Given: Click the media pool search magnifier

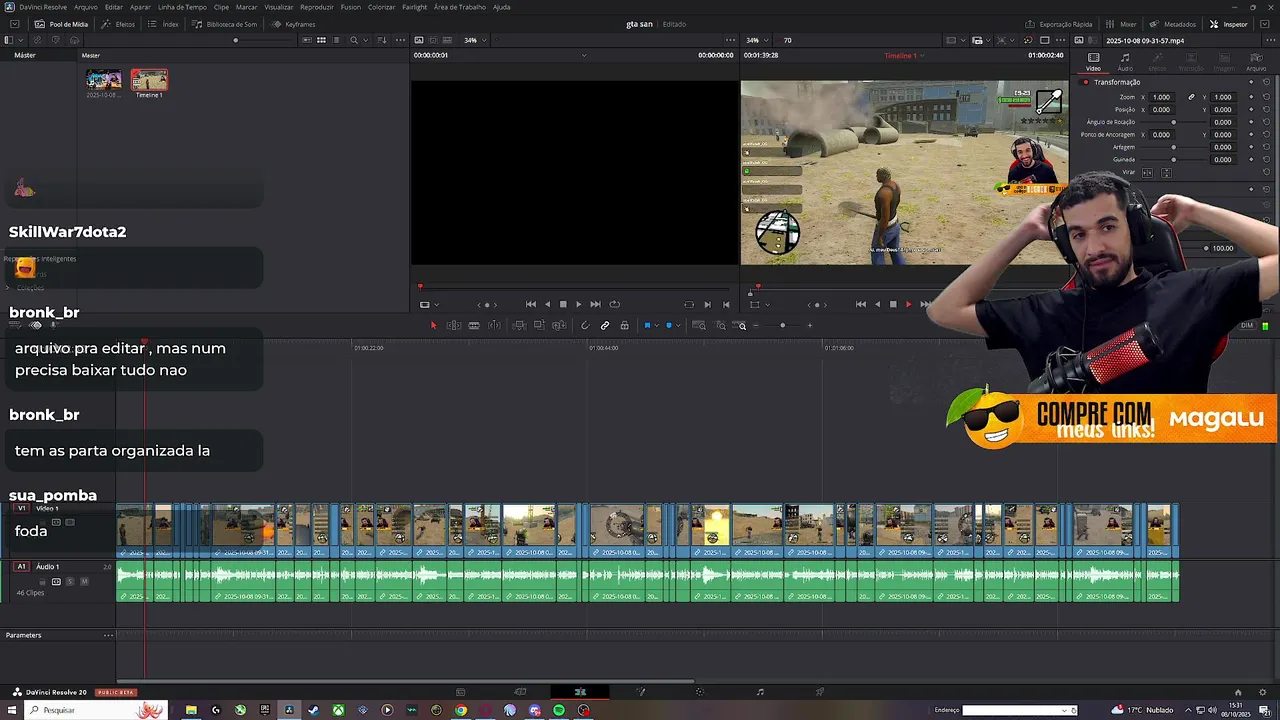Looking at the screenshot, I should 353,40.
